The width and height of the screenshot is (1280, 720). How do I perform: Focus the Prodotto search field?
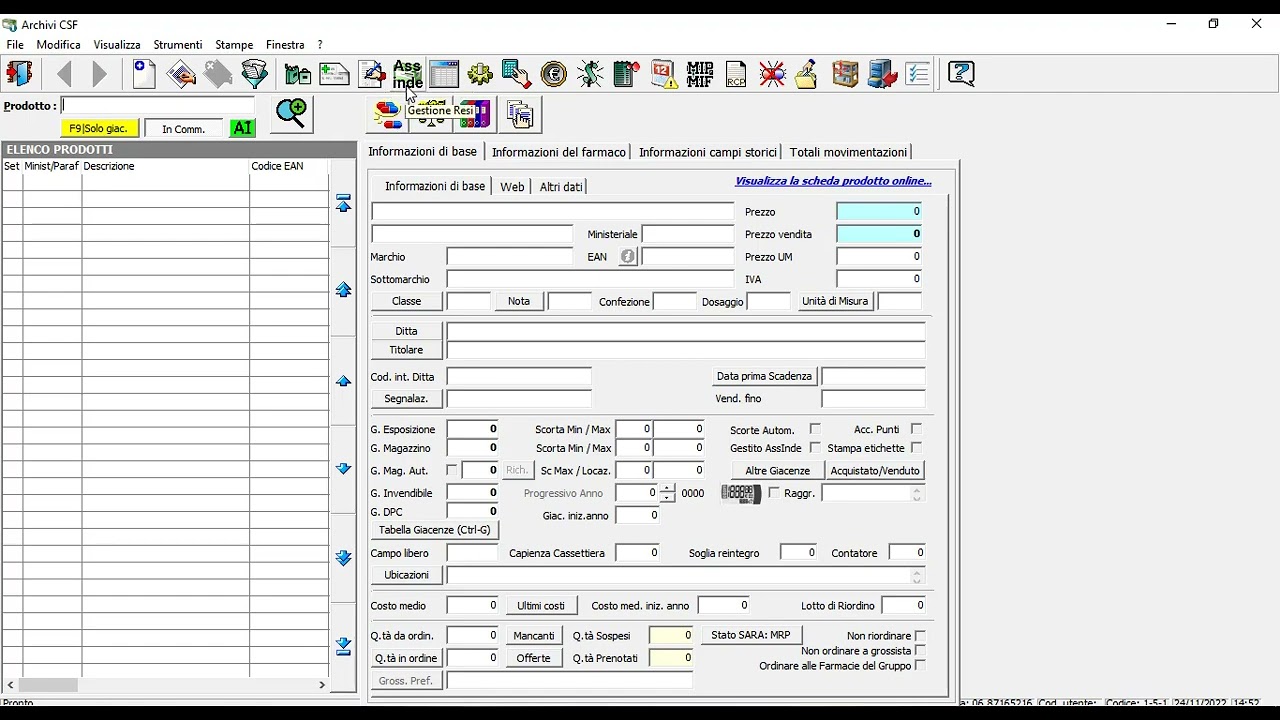click(x=157, y=105)
